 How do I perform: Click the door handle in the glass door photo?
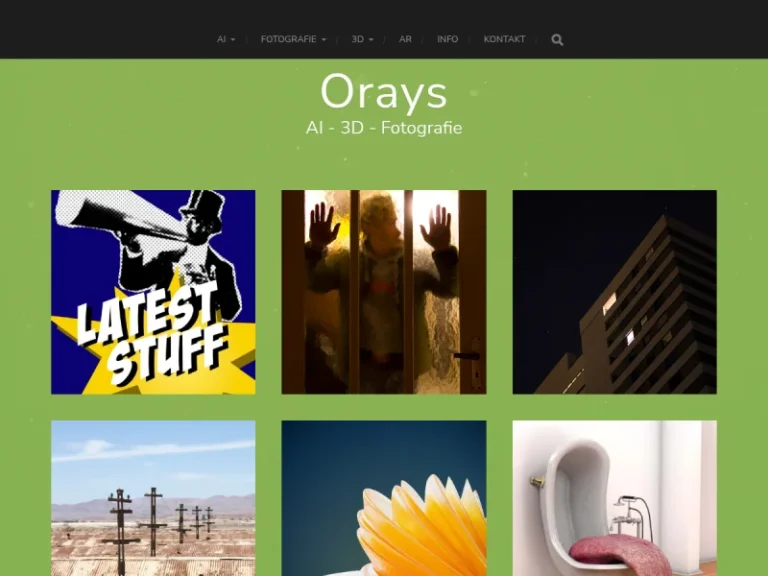coord(468,355)
